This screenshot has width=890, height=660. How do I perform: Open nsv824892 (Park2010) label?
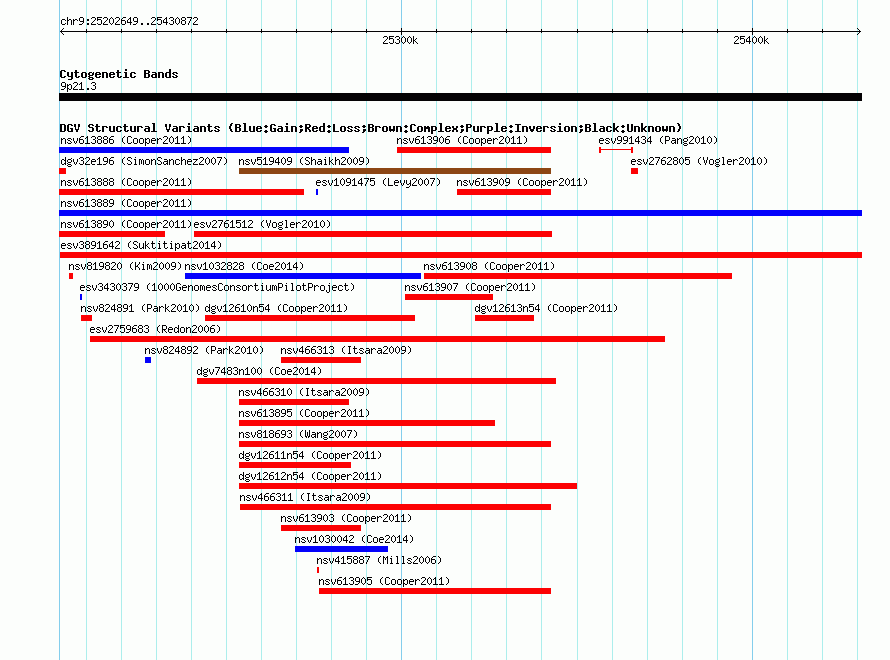204,350
